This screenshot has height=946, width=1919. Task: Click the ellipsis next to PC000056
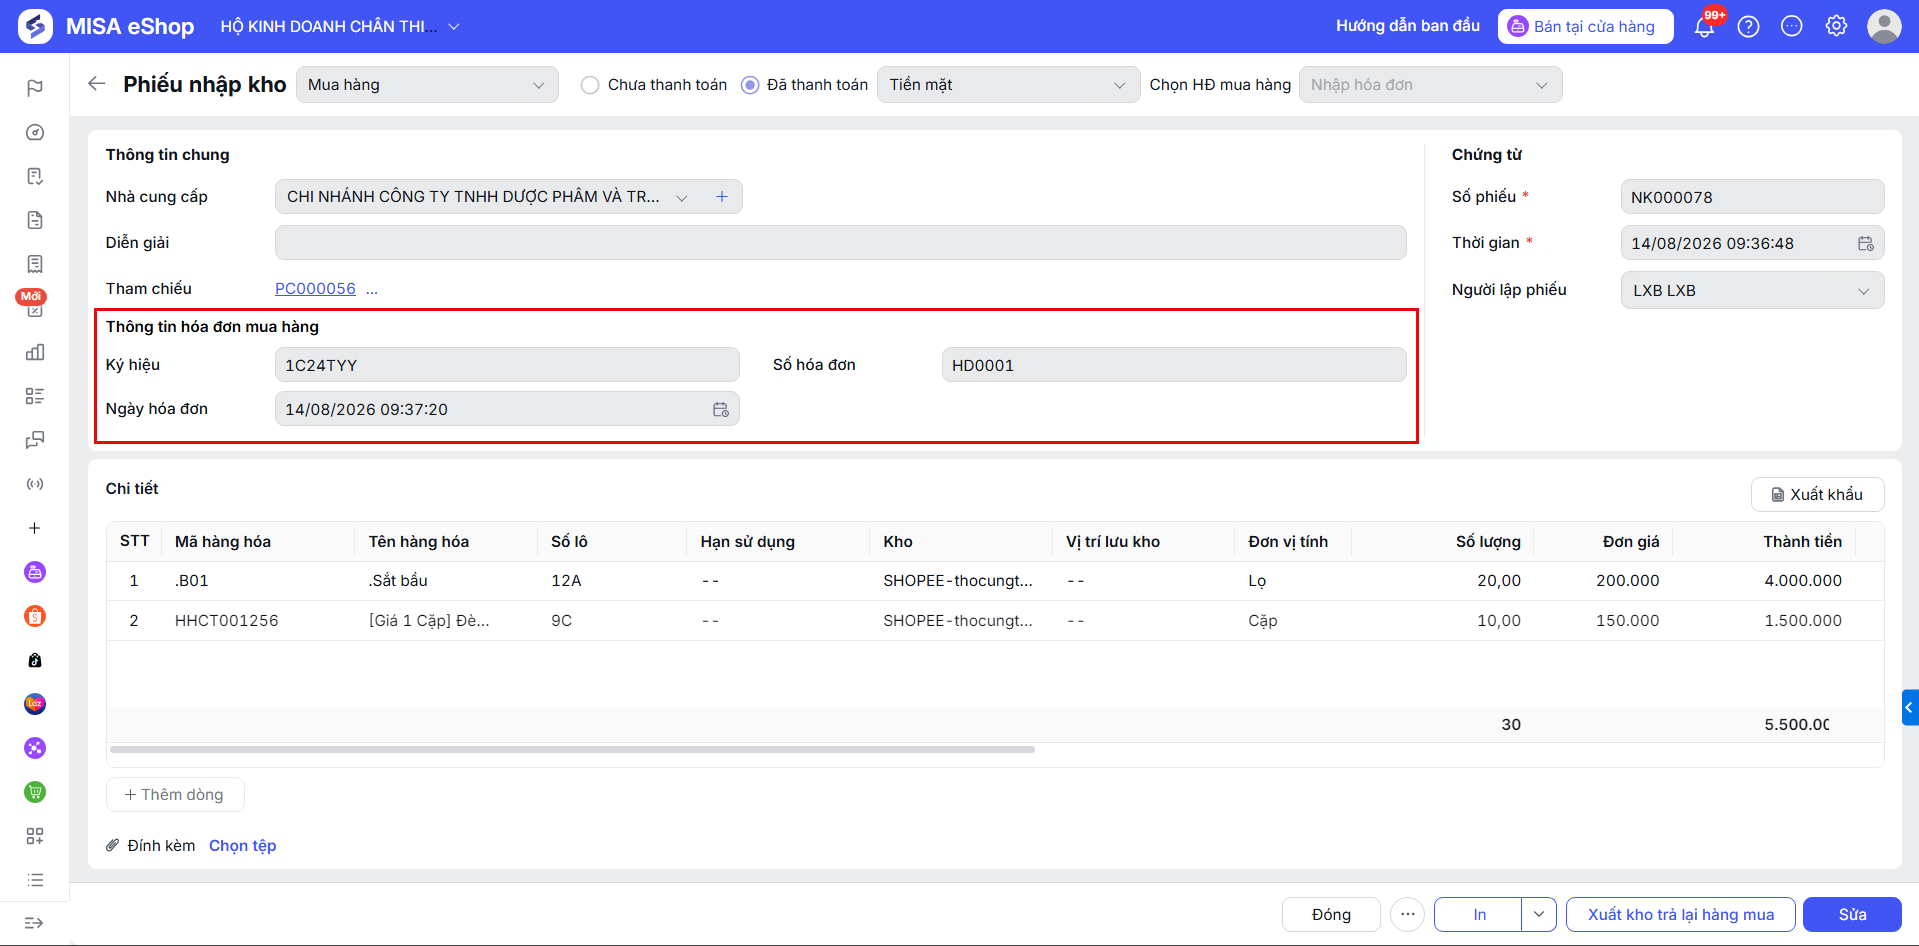click(372, 288)
